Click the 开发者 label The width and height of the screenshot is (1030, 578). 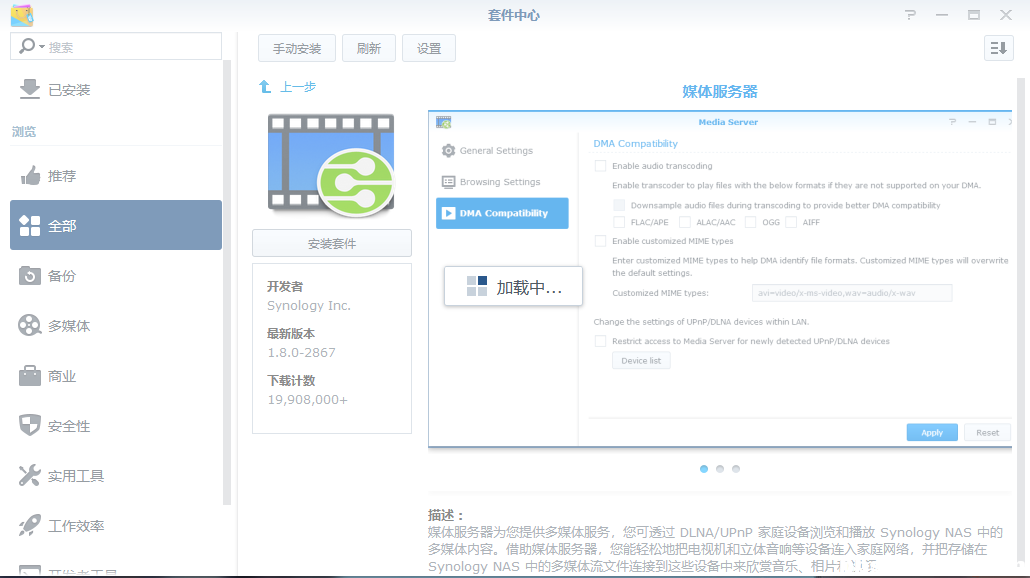(285, 287)
